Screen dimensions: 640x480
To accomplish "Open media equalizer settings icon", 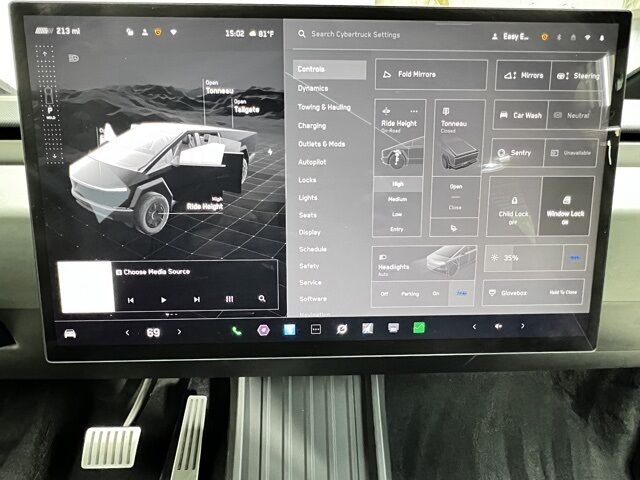I will [229, 299].
